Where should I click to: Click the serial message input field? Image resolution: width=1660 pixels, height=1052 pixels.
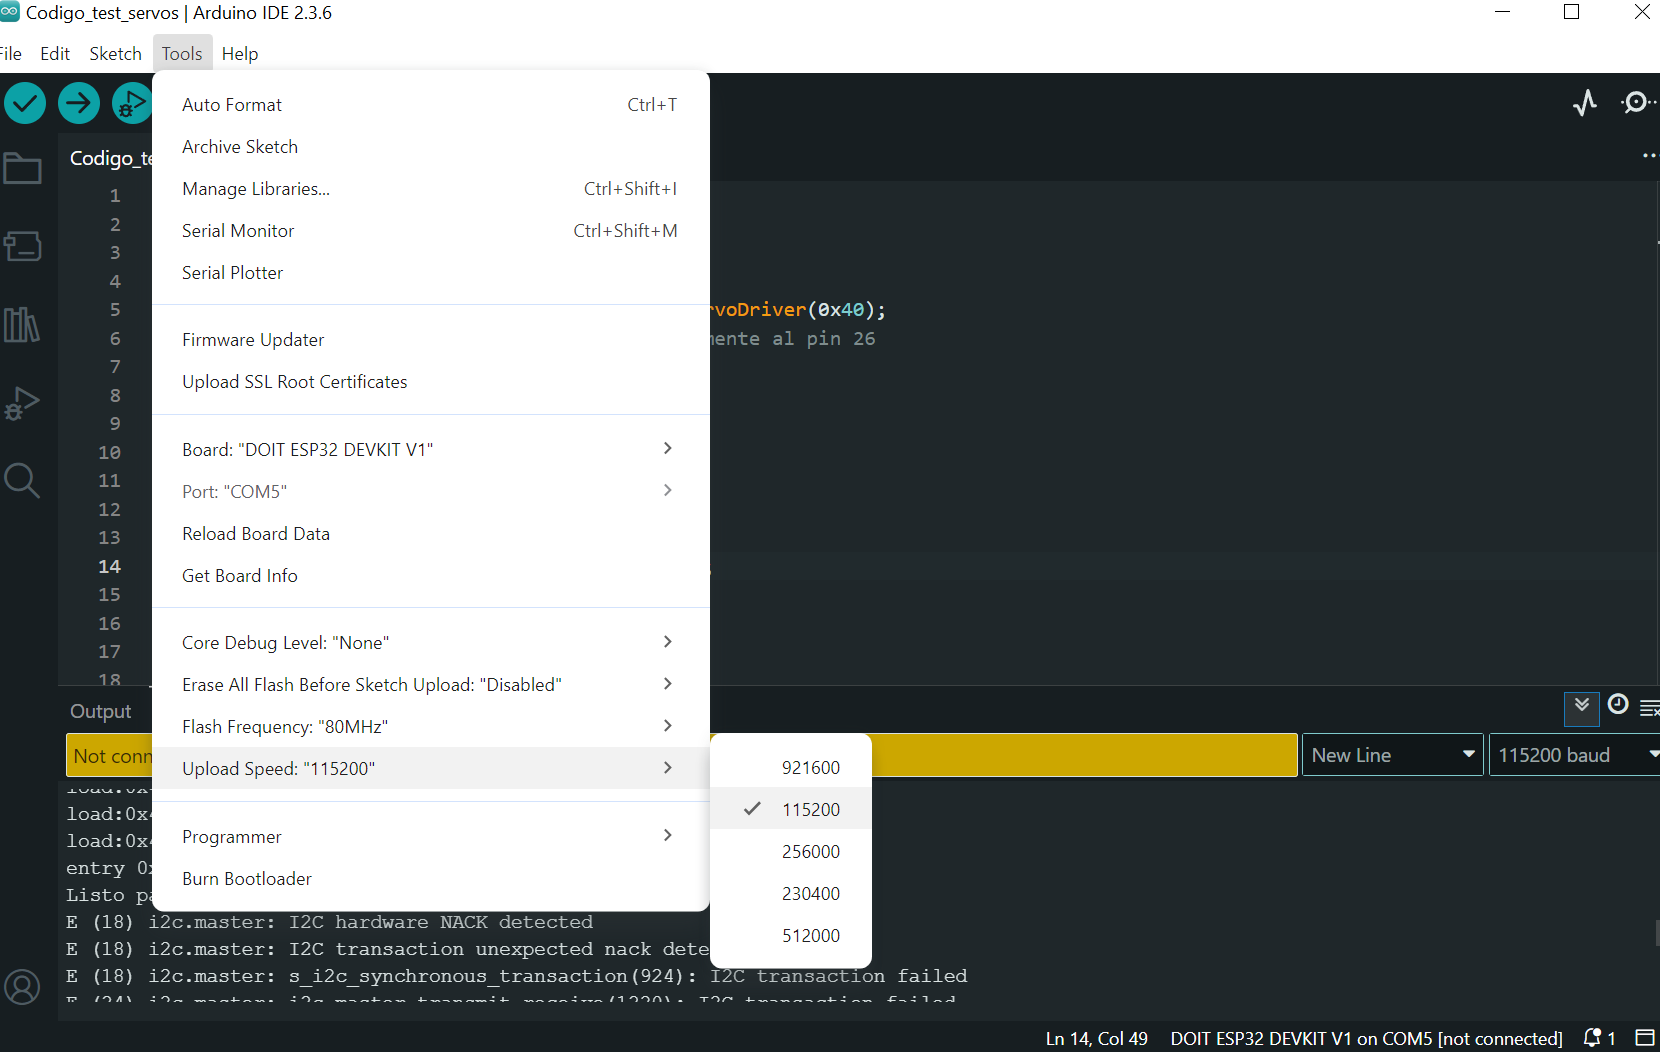pos(682,755)
